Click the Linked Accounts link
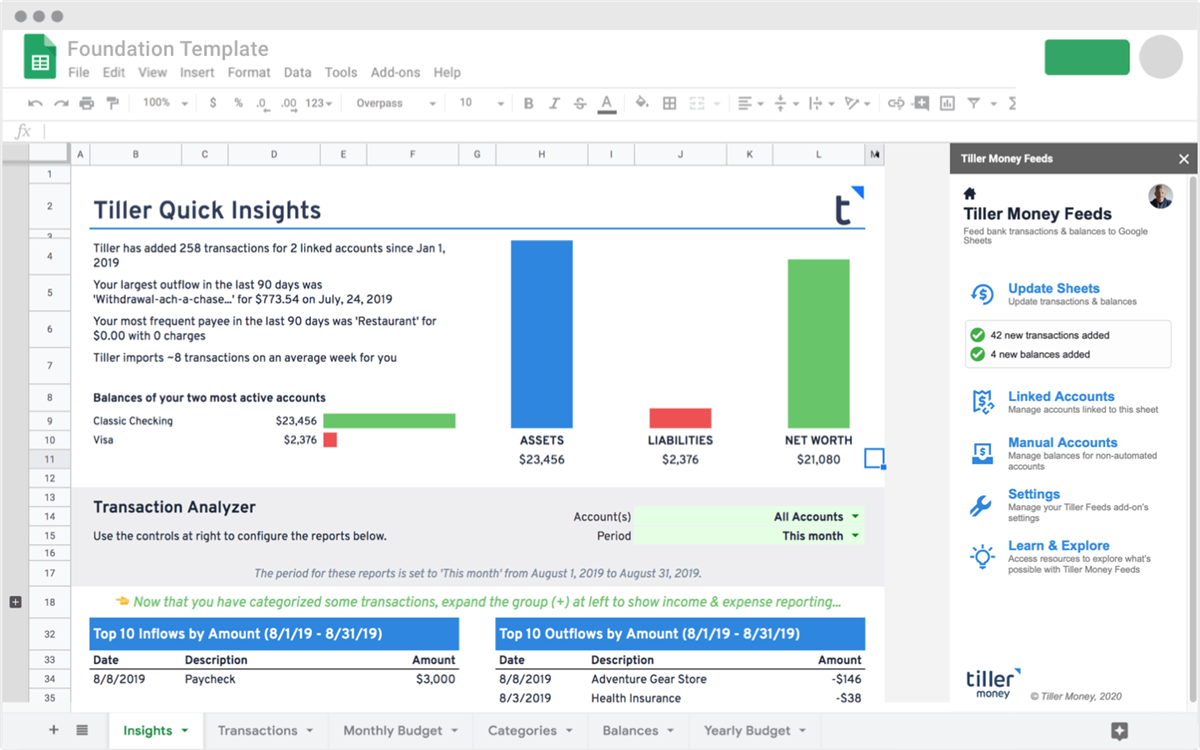The width and height of the screenshot is (1200, 750). [x=1061, y=396]
